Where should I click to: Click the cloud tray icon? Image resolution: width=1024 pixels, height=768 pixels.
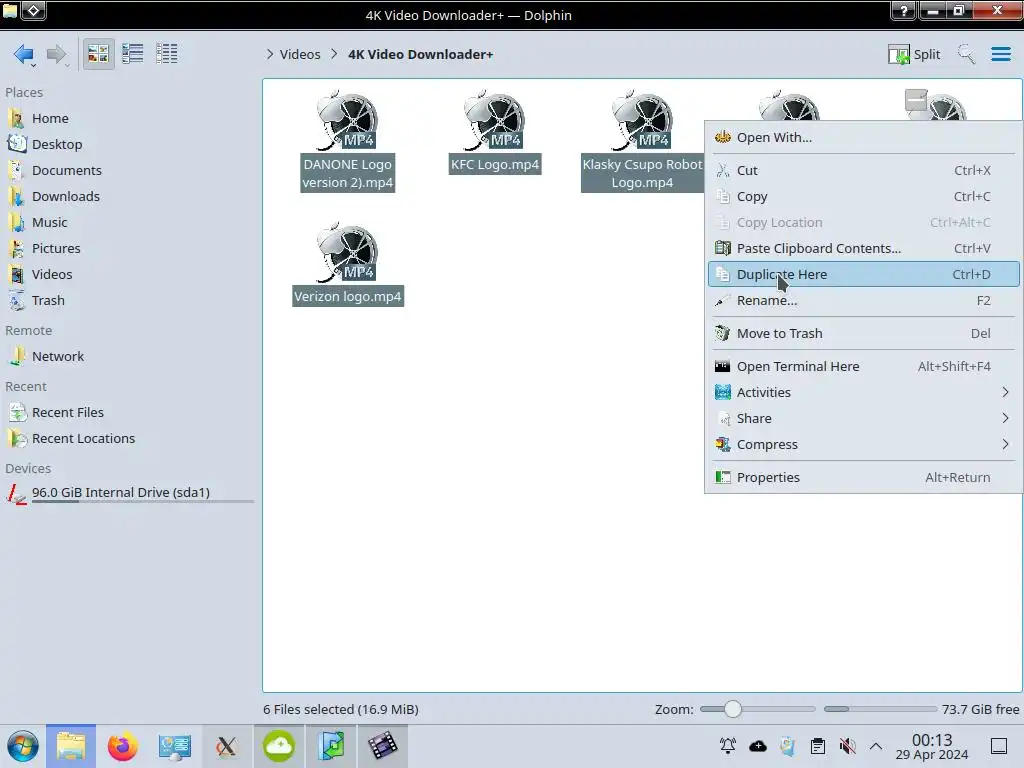click(758, 746)
